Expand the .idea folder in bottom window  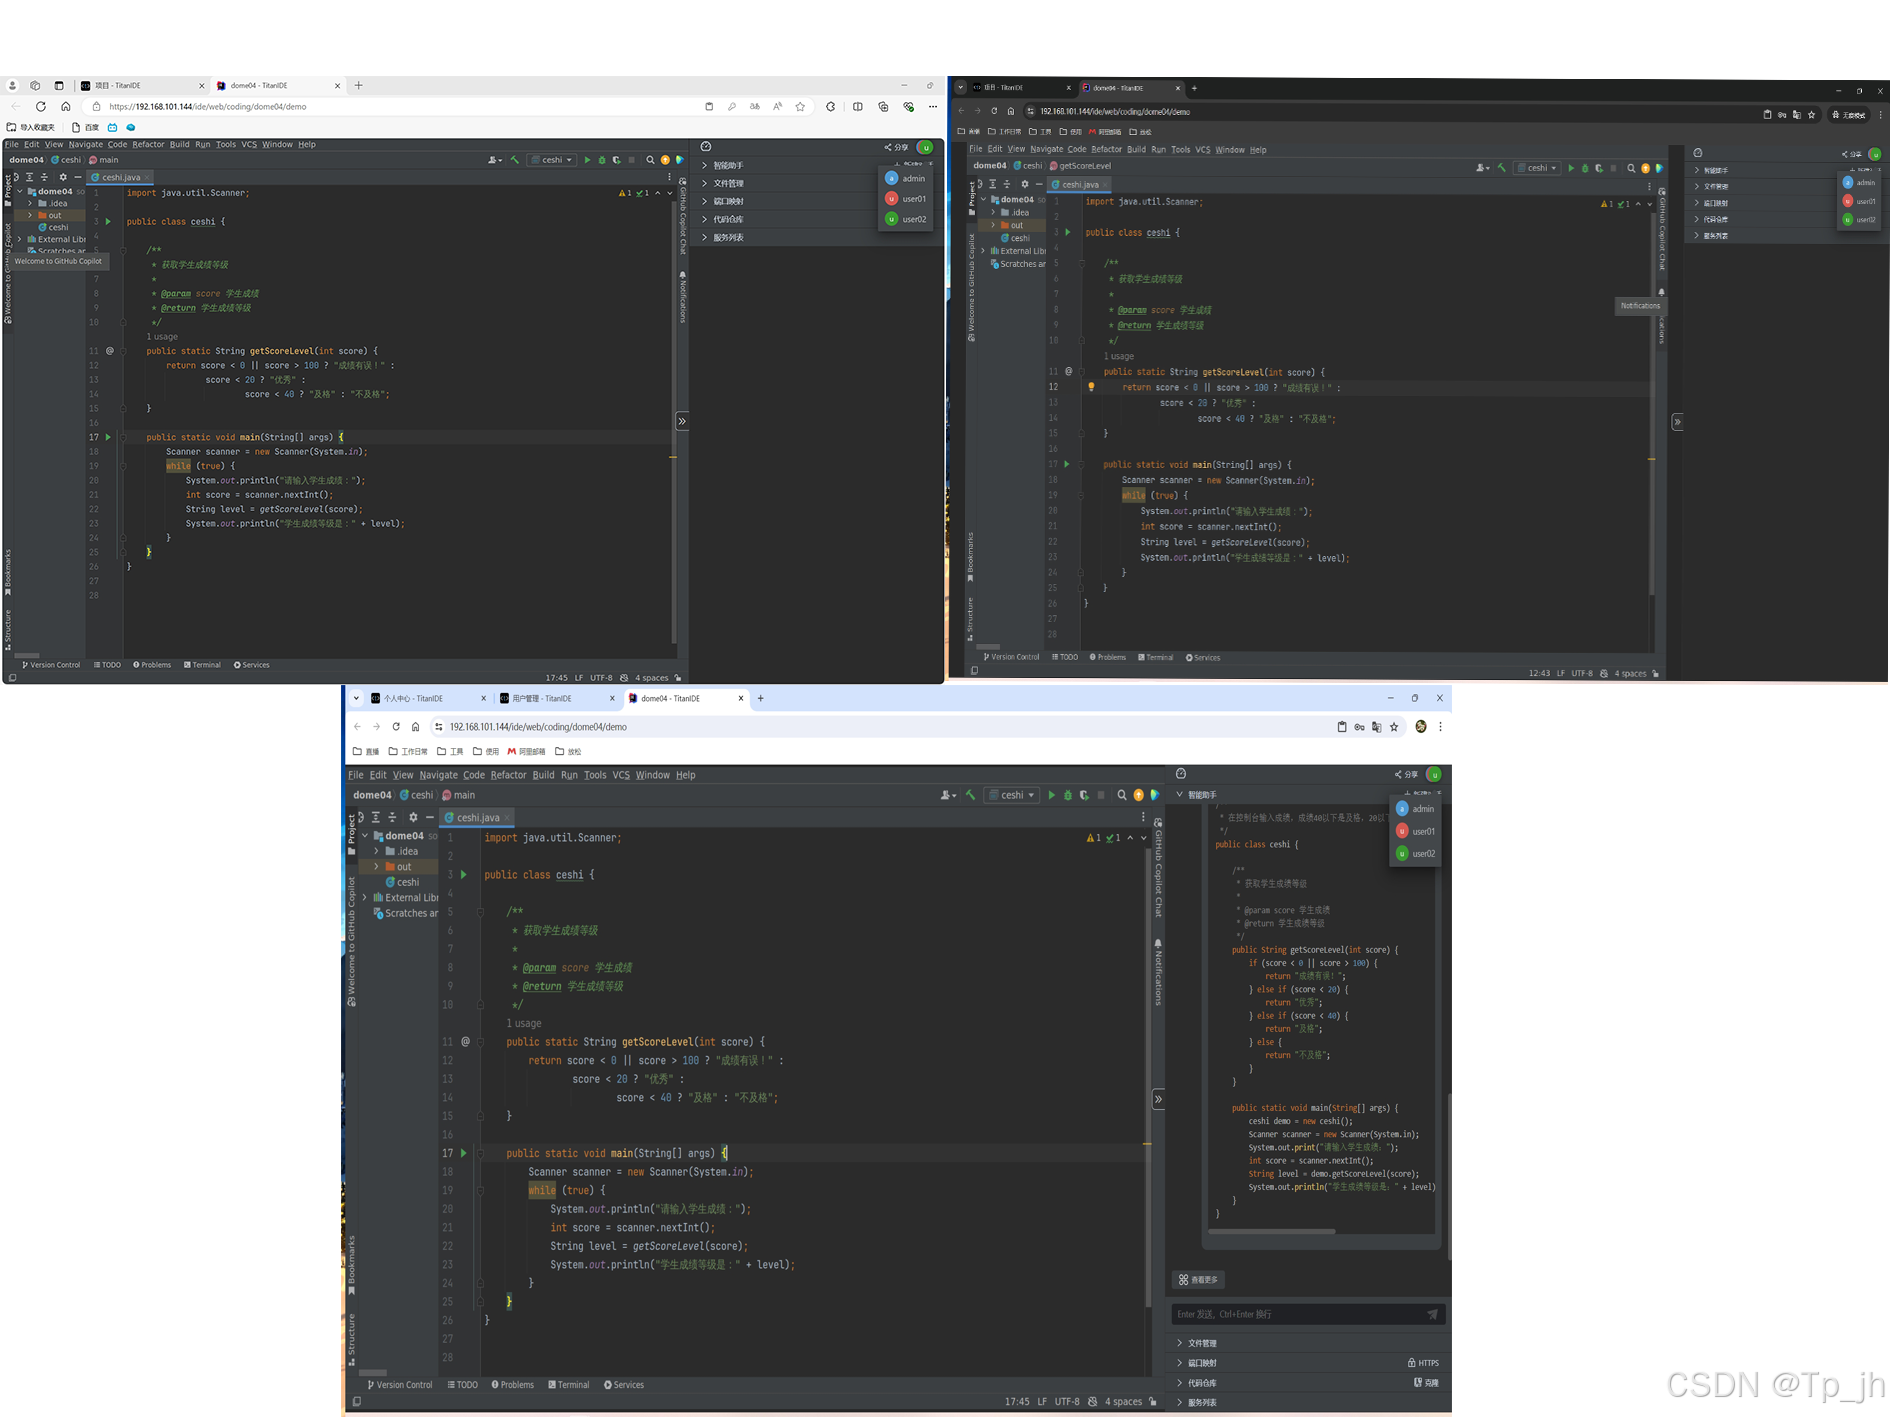click(377, 851)
